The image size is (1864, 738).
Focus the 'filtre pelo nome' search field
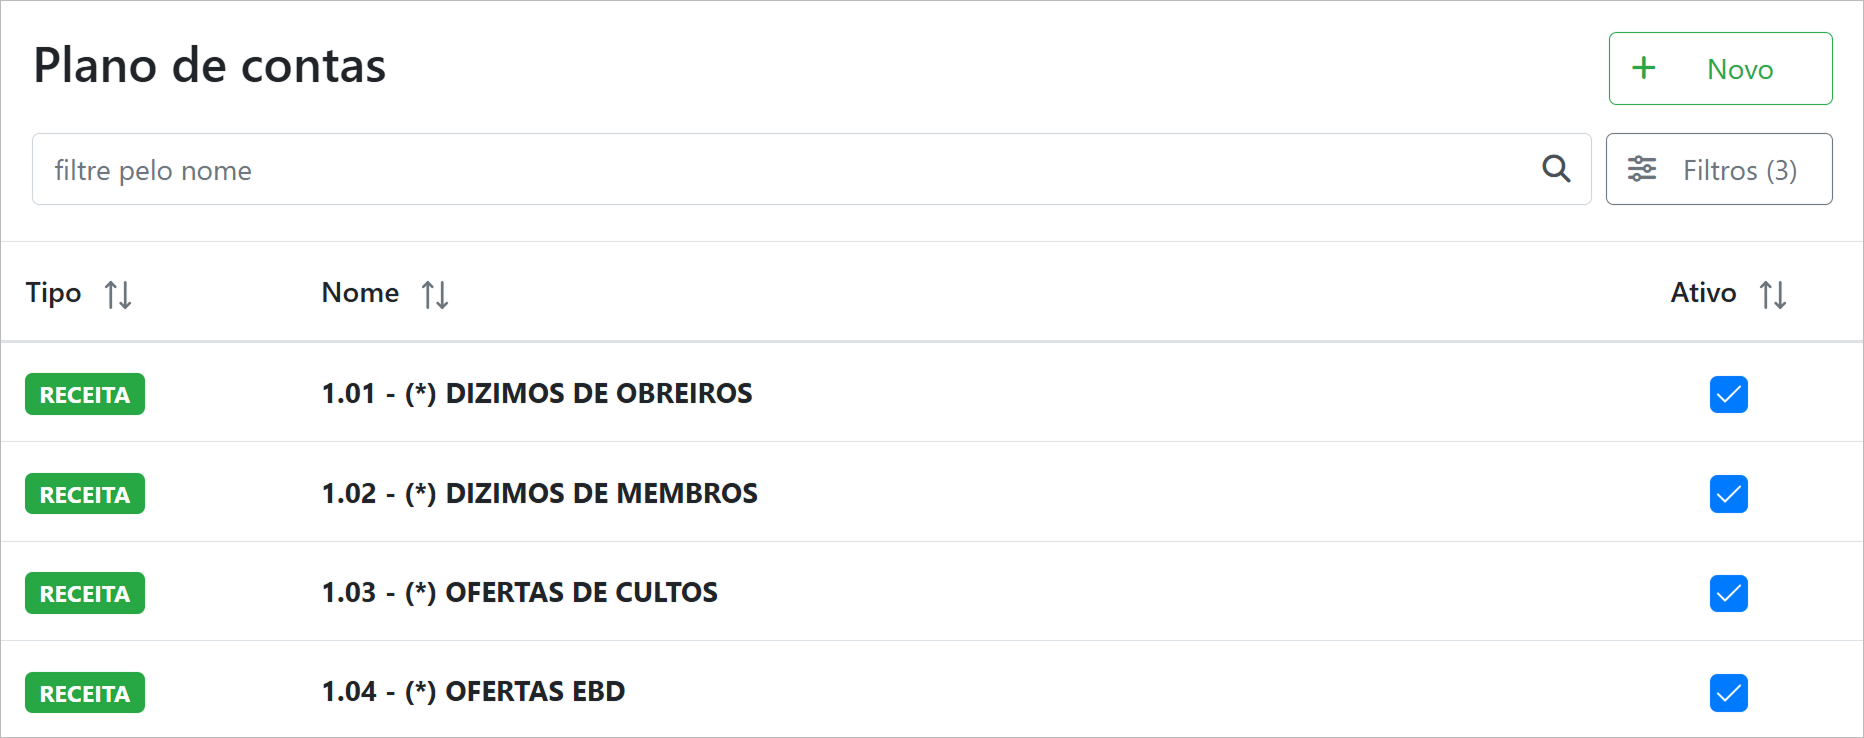[780, 170]
